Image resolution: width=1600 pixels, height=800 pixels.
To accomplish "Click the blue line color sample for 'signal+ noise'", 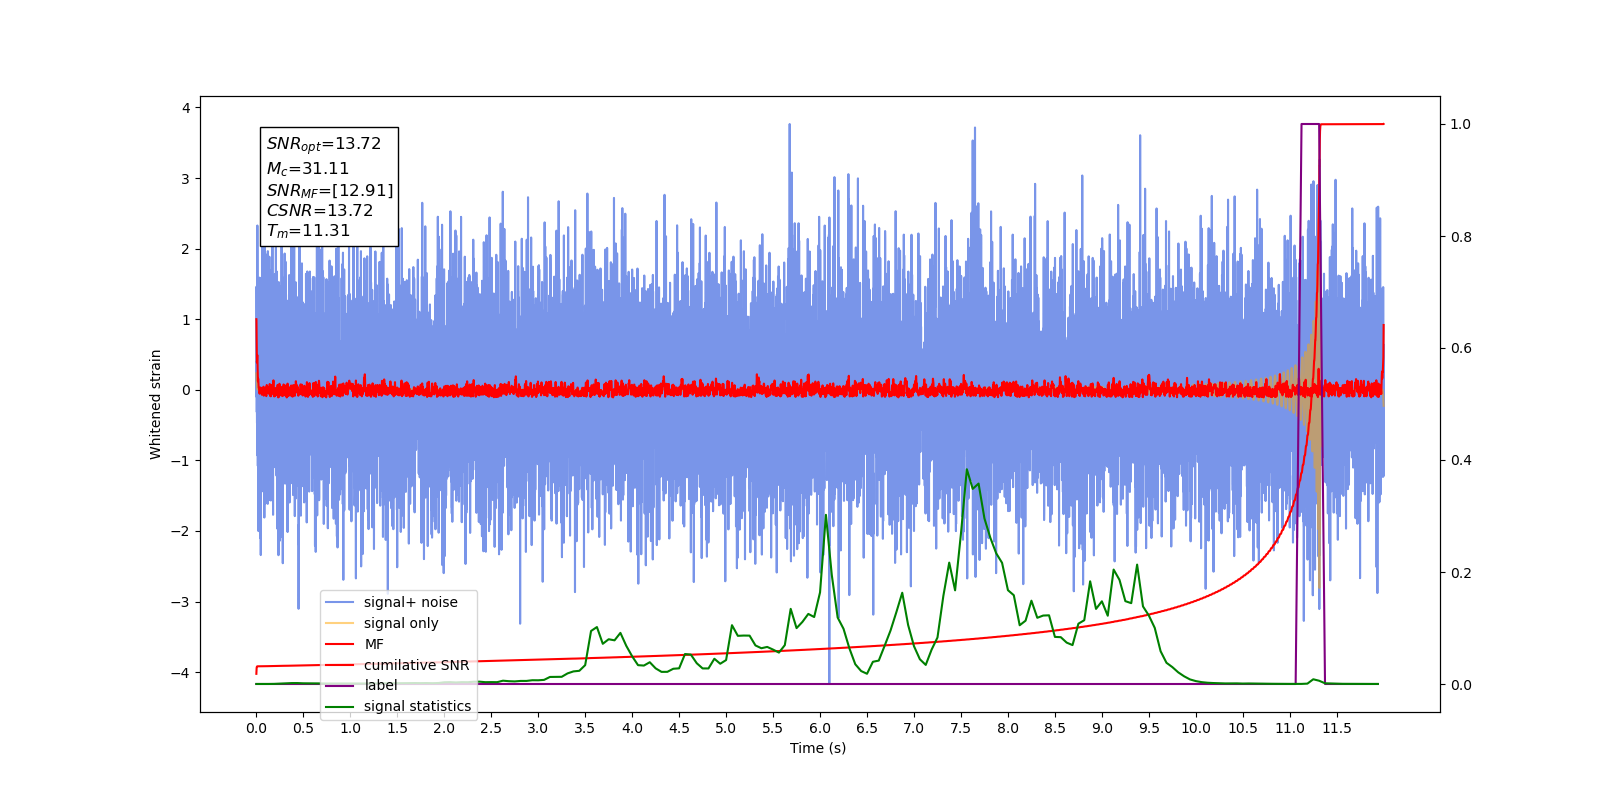I will point(340,602).
